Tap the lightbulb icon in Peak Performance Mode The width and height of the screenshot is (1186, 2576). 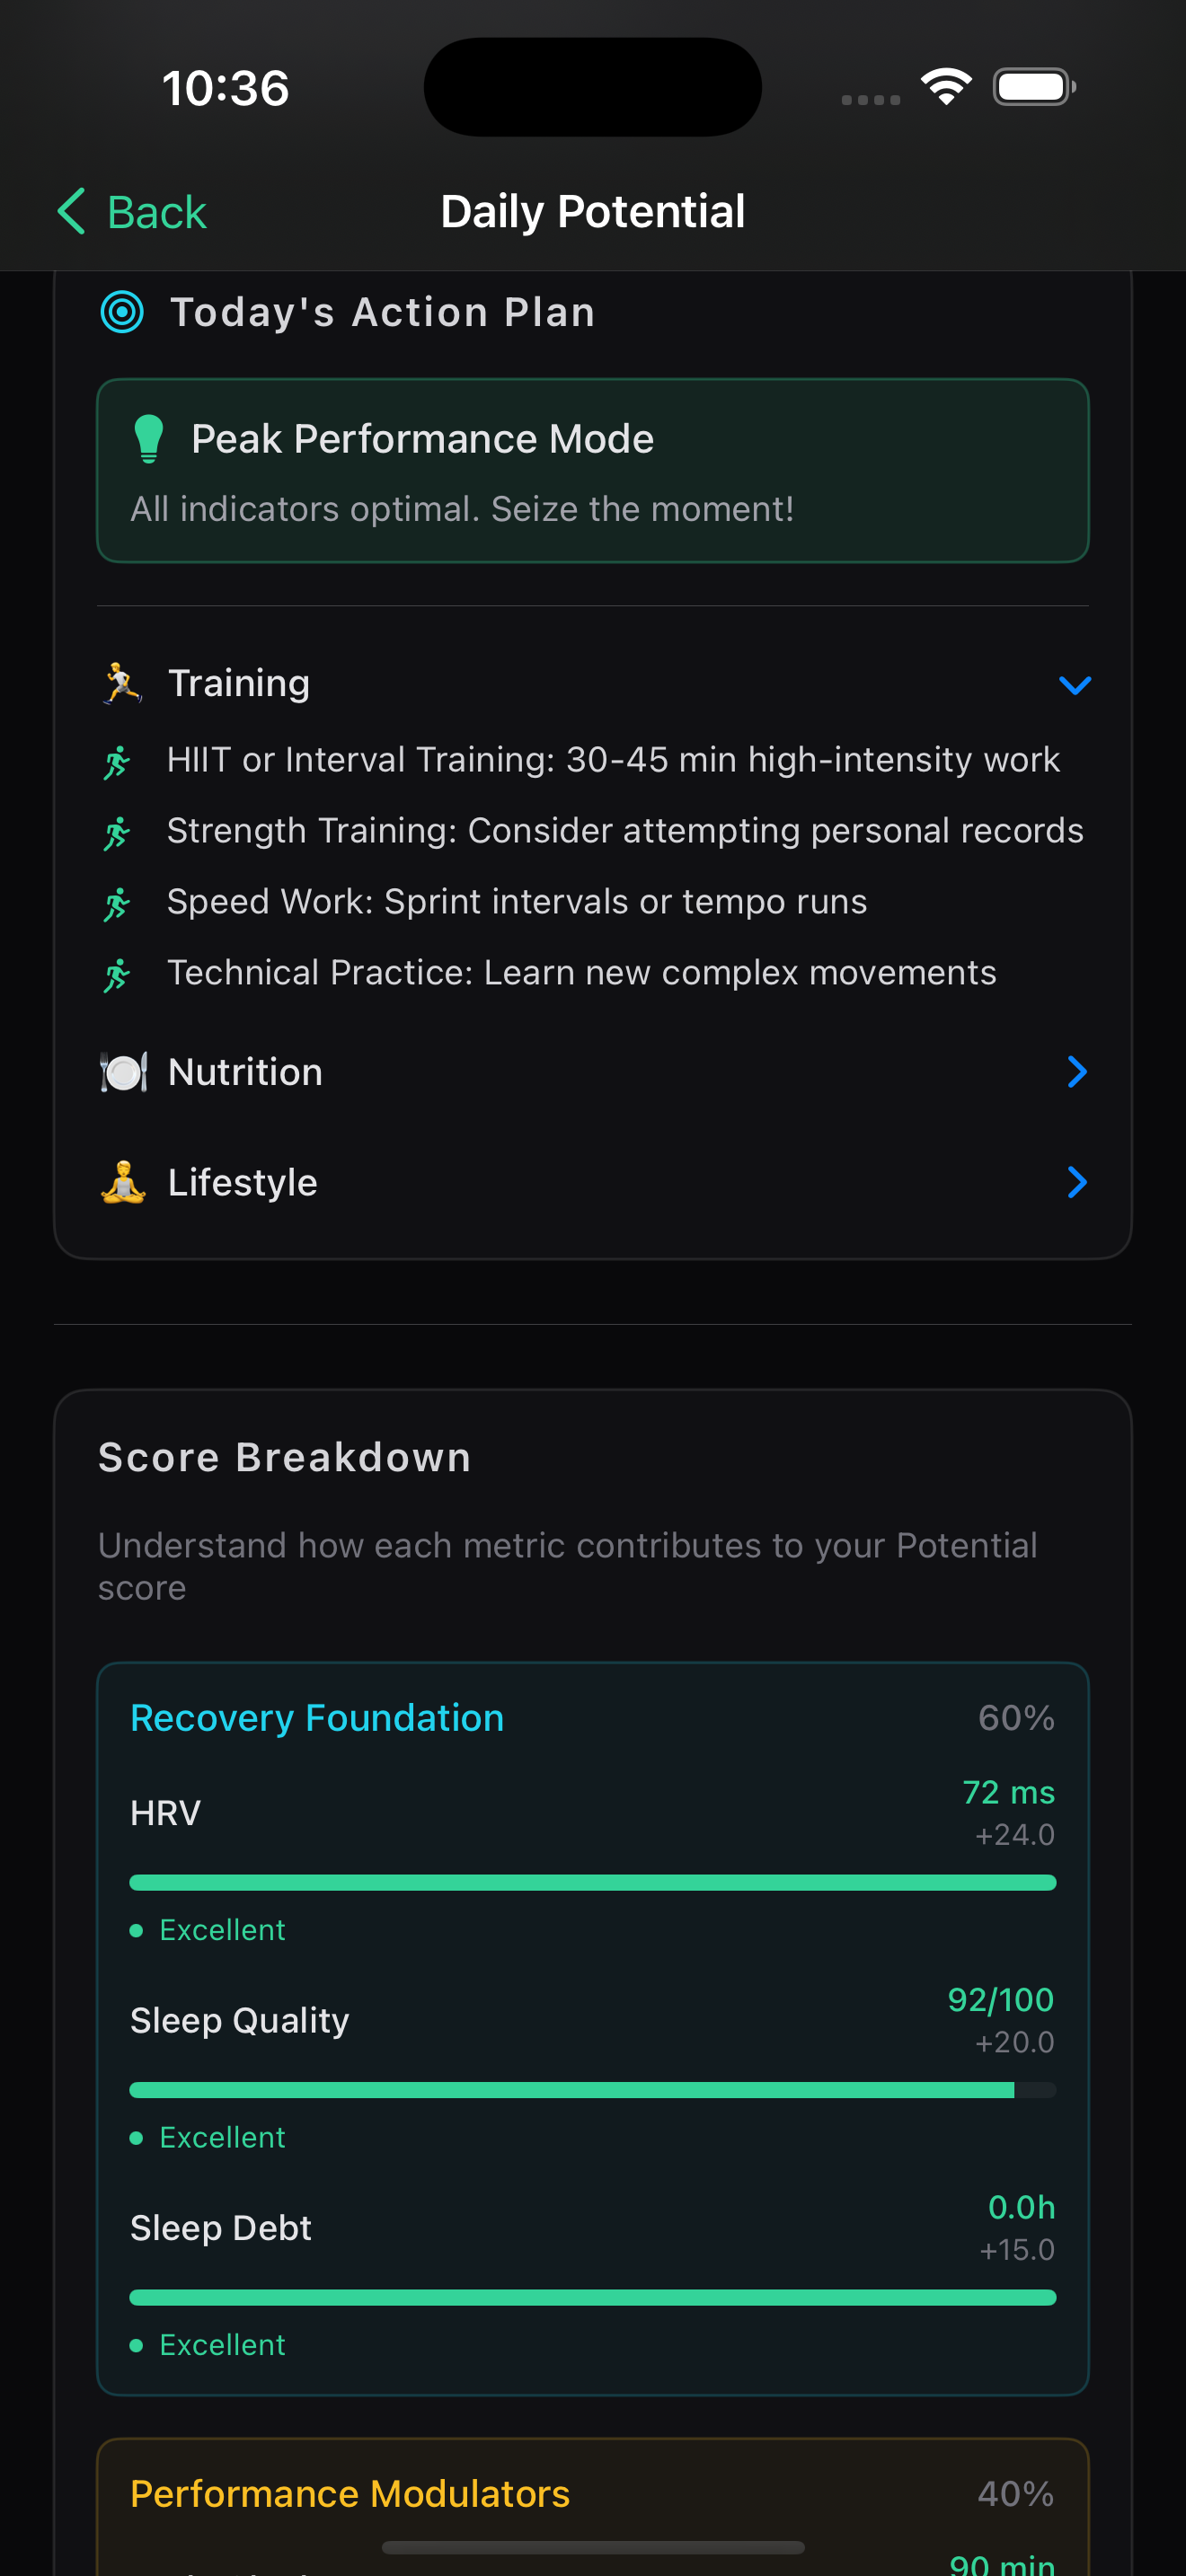[x=150, y=439]
